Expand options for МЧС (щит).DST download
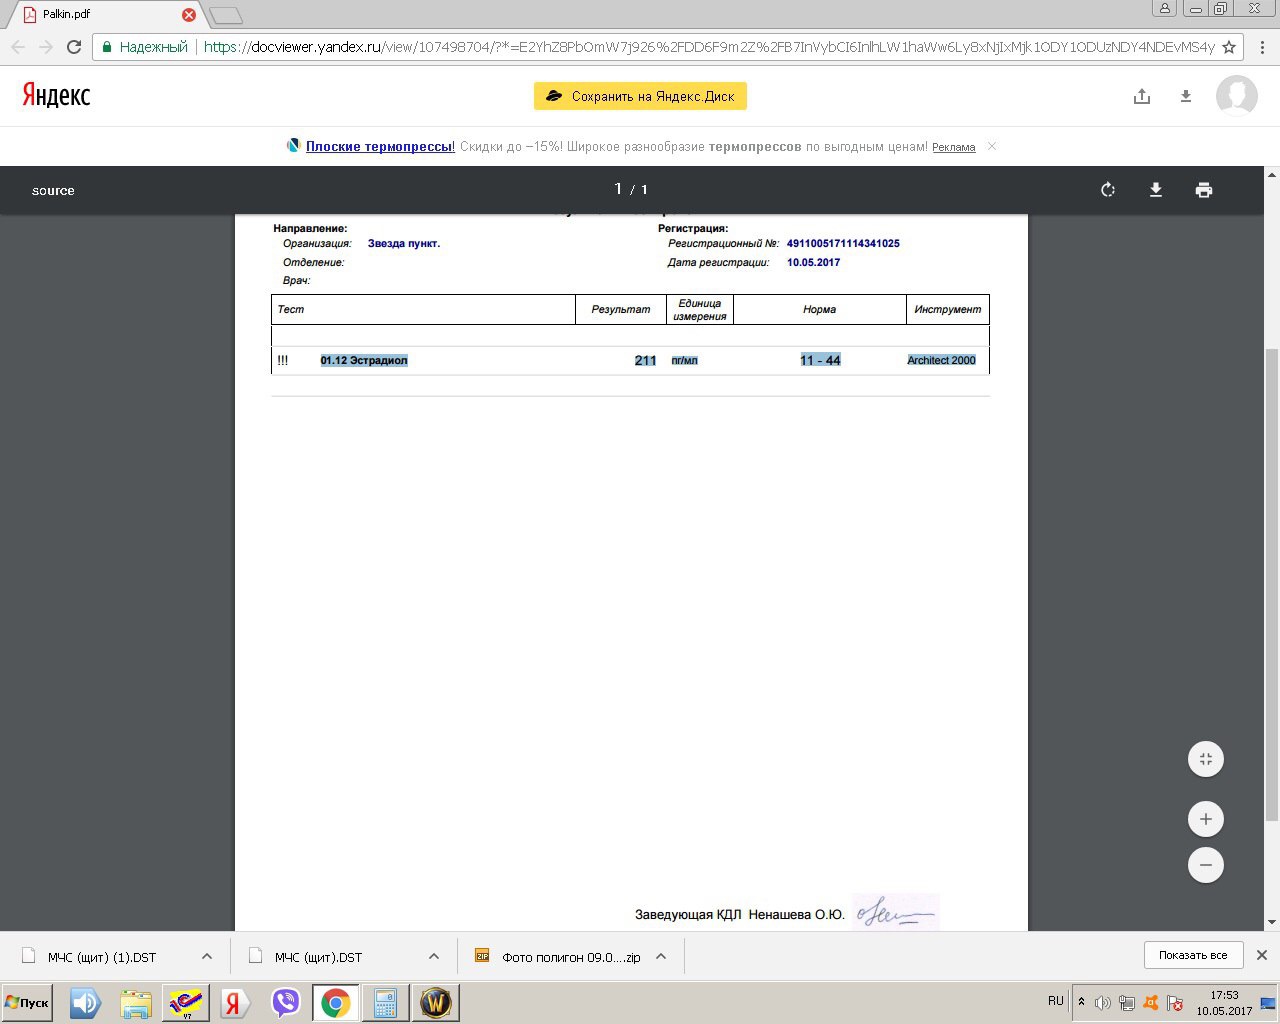1280x1024 pixels. coord(434,957)
